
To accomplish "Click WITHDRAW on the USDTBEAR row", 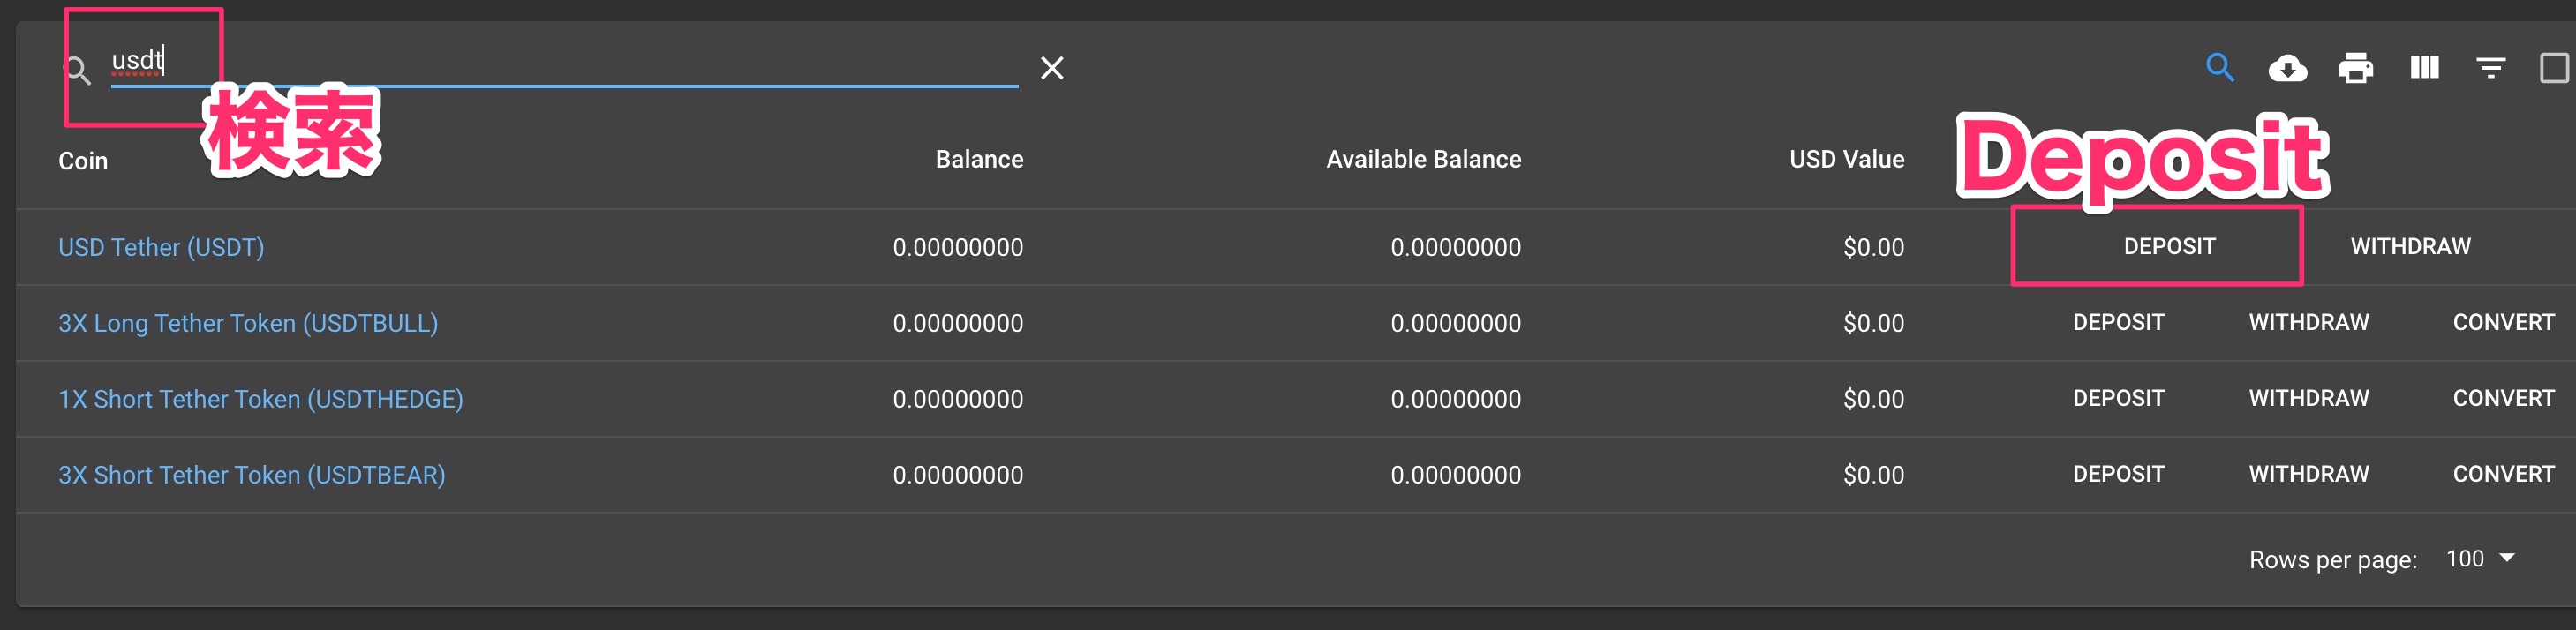I will click(2308, 474).
